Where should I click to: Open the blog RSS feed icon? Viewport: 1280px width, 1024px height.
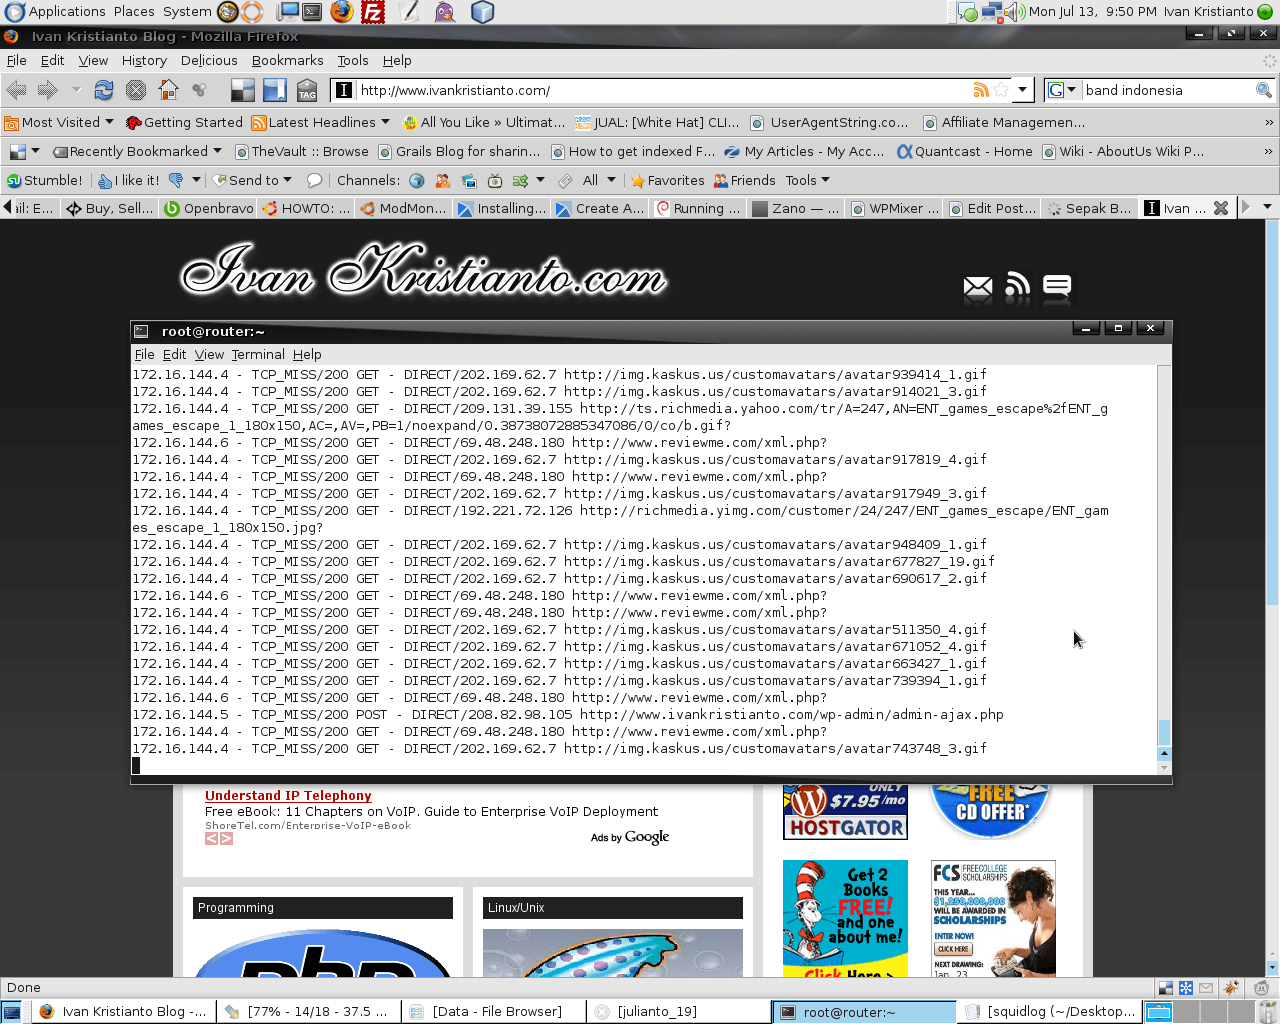click(x=1017, y=285)
